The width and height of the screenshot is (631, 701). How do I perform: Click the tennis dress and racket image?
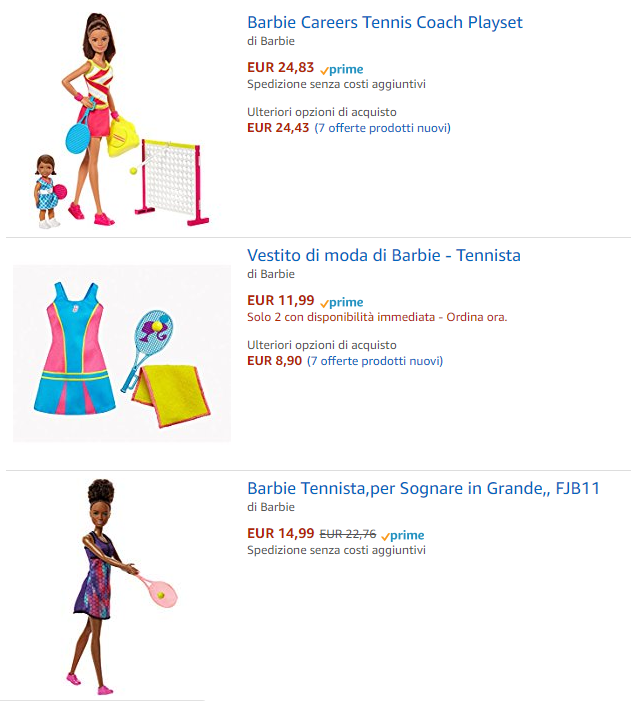tap(122, 353)
